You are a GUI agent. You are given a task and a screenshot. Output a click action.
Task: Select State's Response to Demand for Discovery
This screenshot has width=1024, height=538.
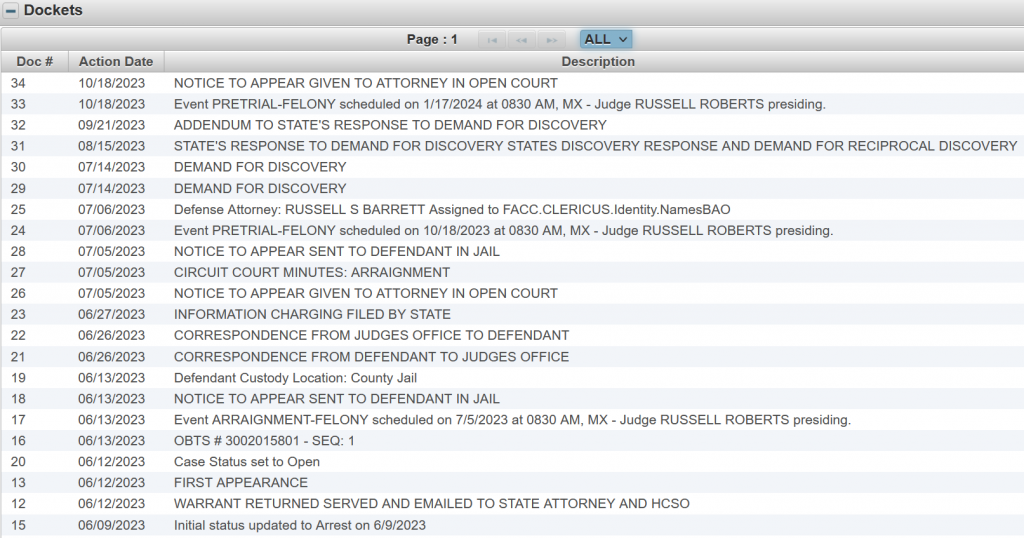594,146
